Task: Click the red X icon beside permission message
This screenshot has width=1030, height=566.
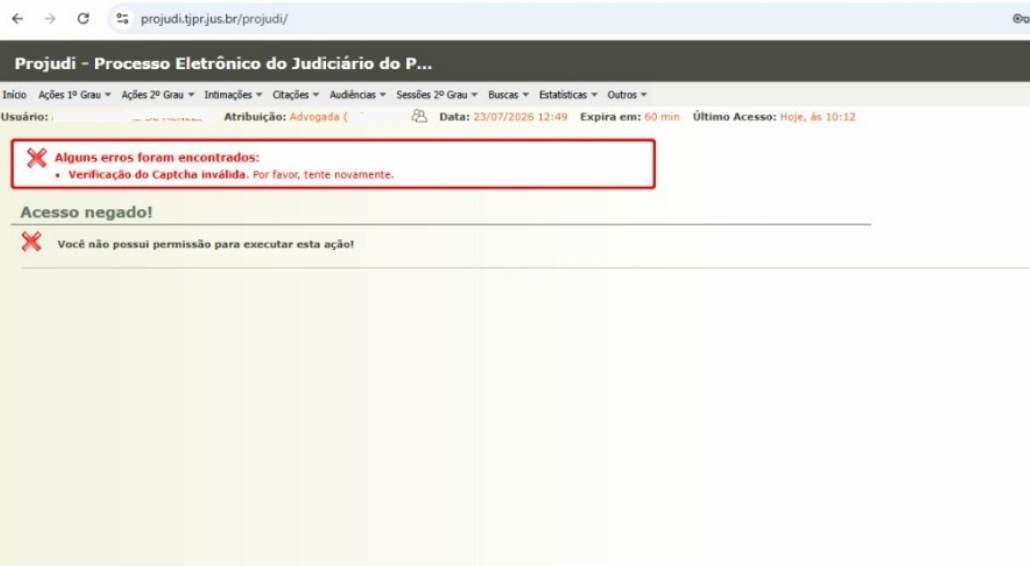Action: [31, 242]
